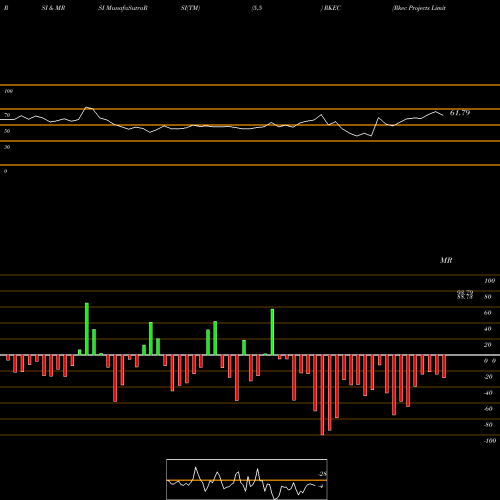Click the -28 value in mini chart
500x500 pixels.
click(322, 474)
